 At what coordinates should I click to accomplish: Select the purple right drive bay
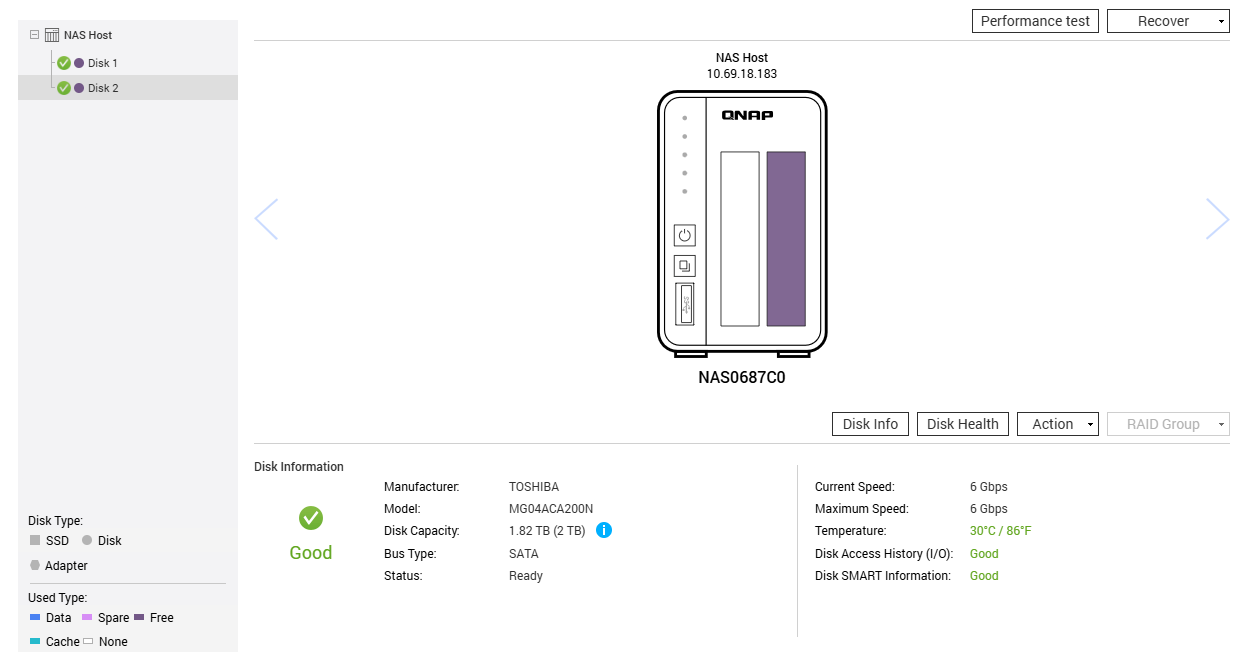tap(786, 239)
